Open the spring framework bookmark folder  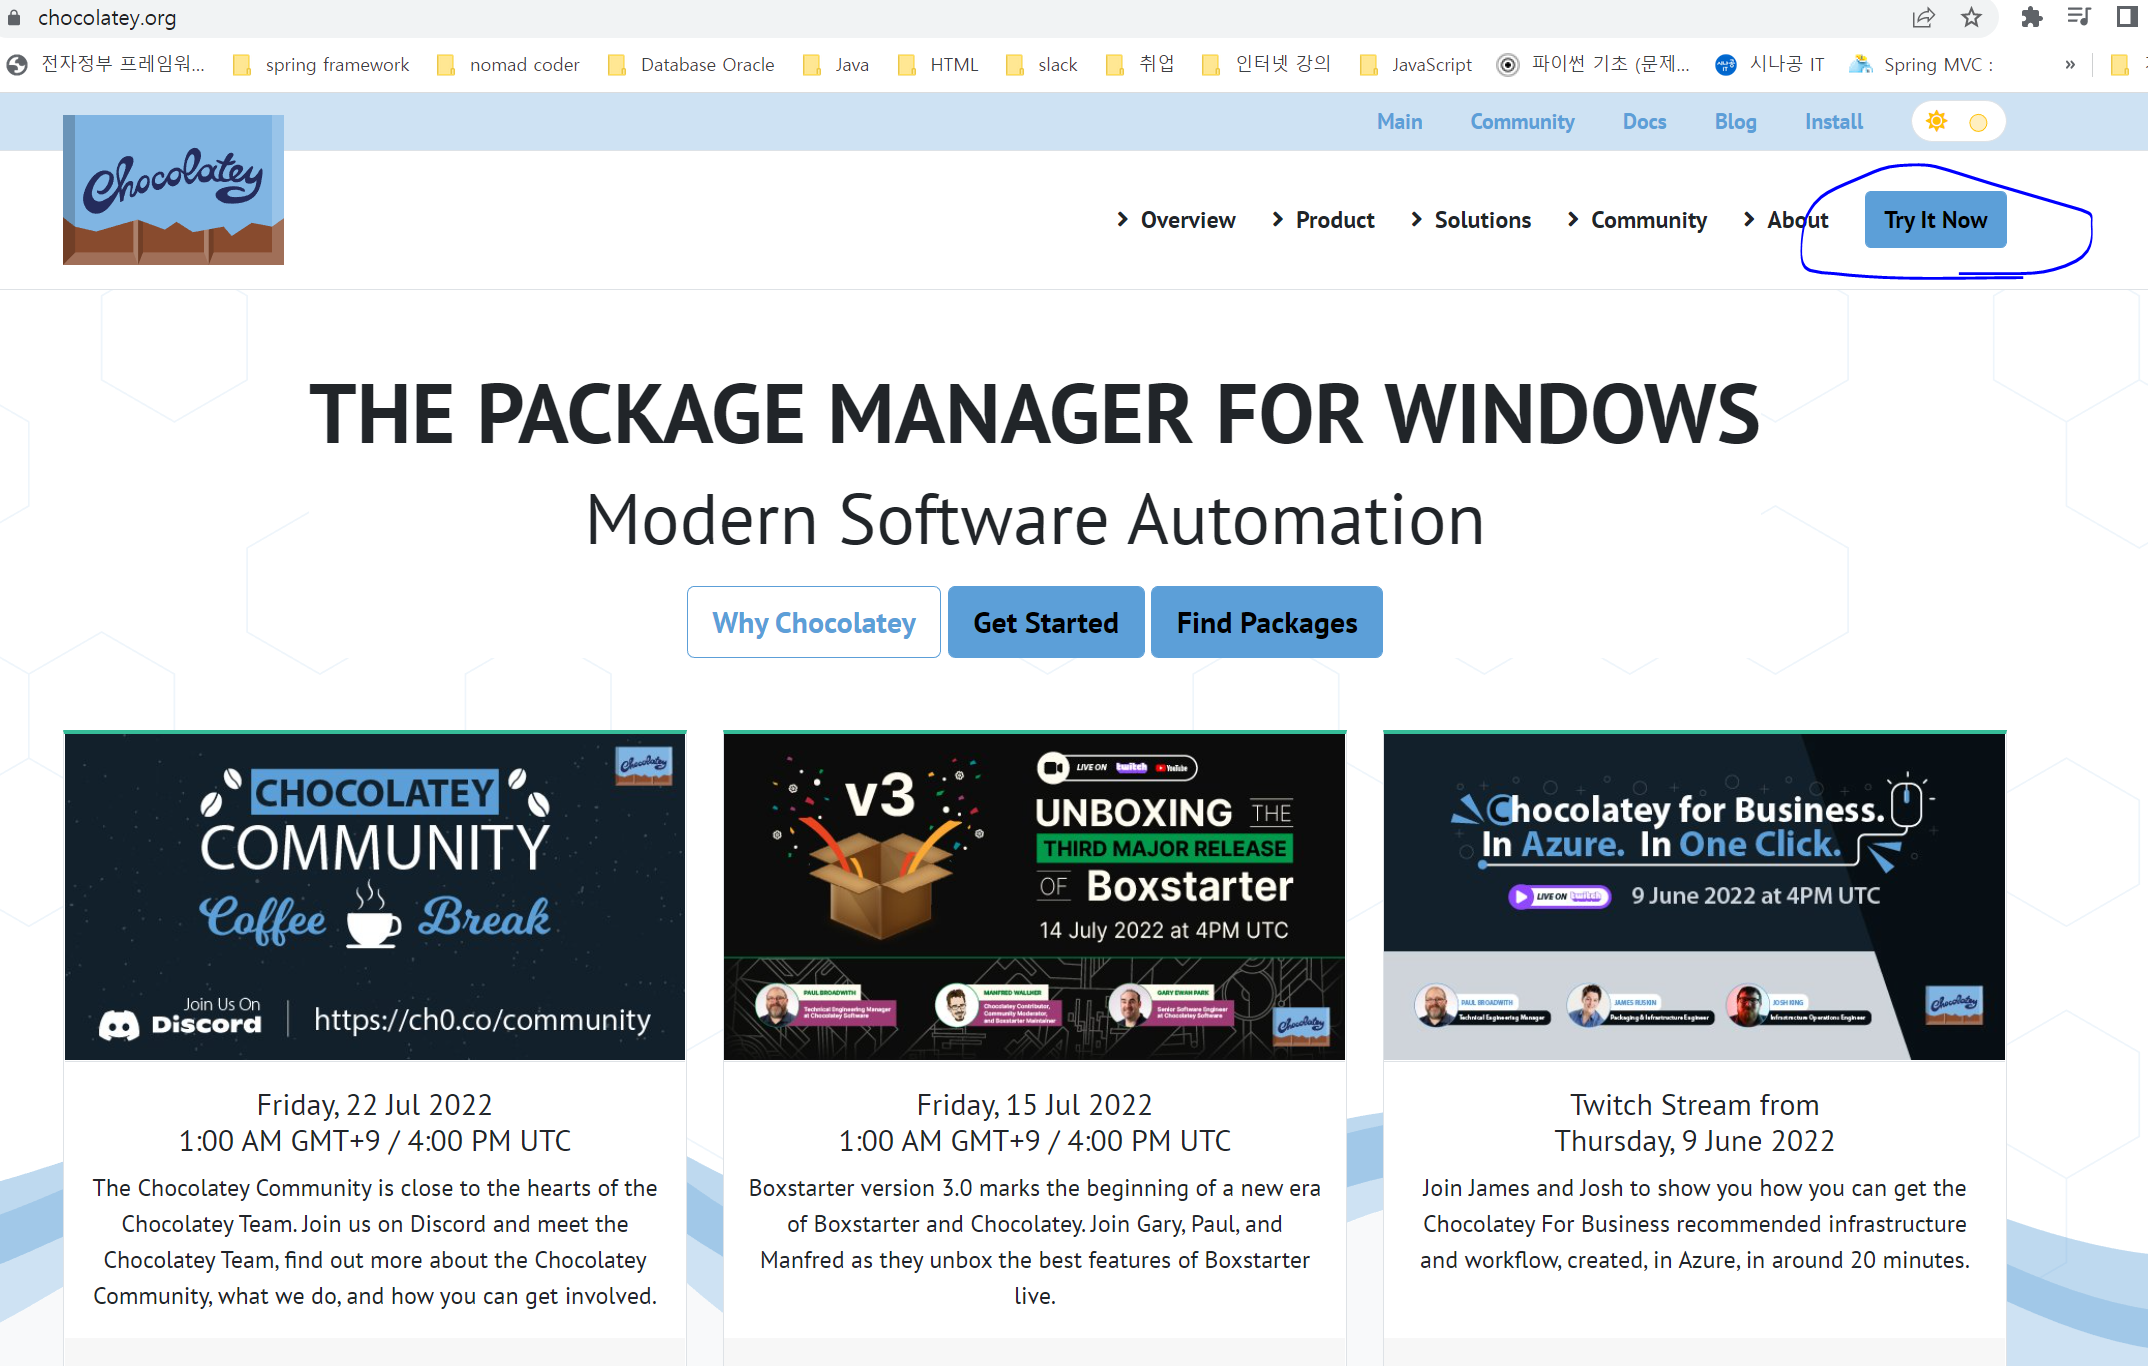click(x=321, y=65)
